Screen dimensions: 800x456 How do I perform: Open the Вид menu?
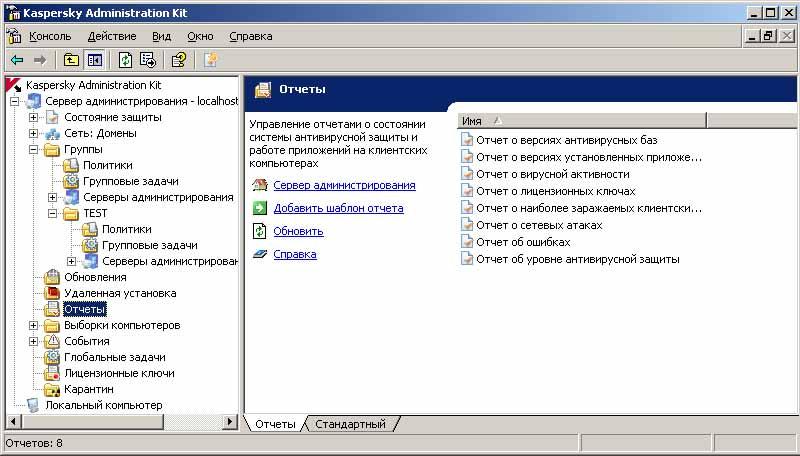(x=161, y=36)
